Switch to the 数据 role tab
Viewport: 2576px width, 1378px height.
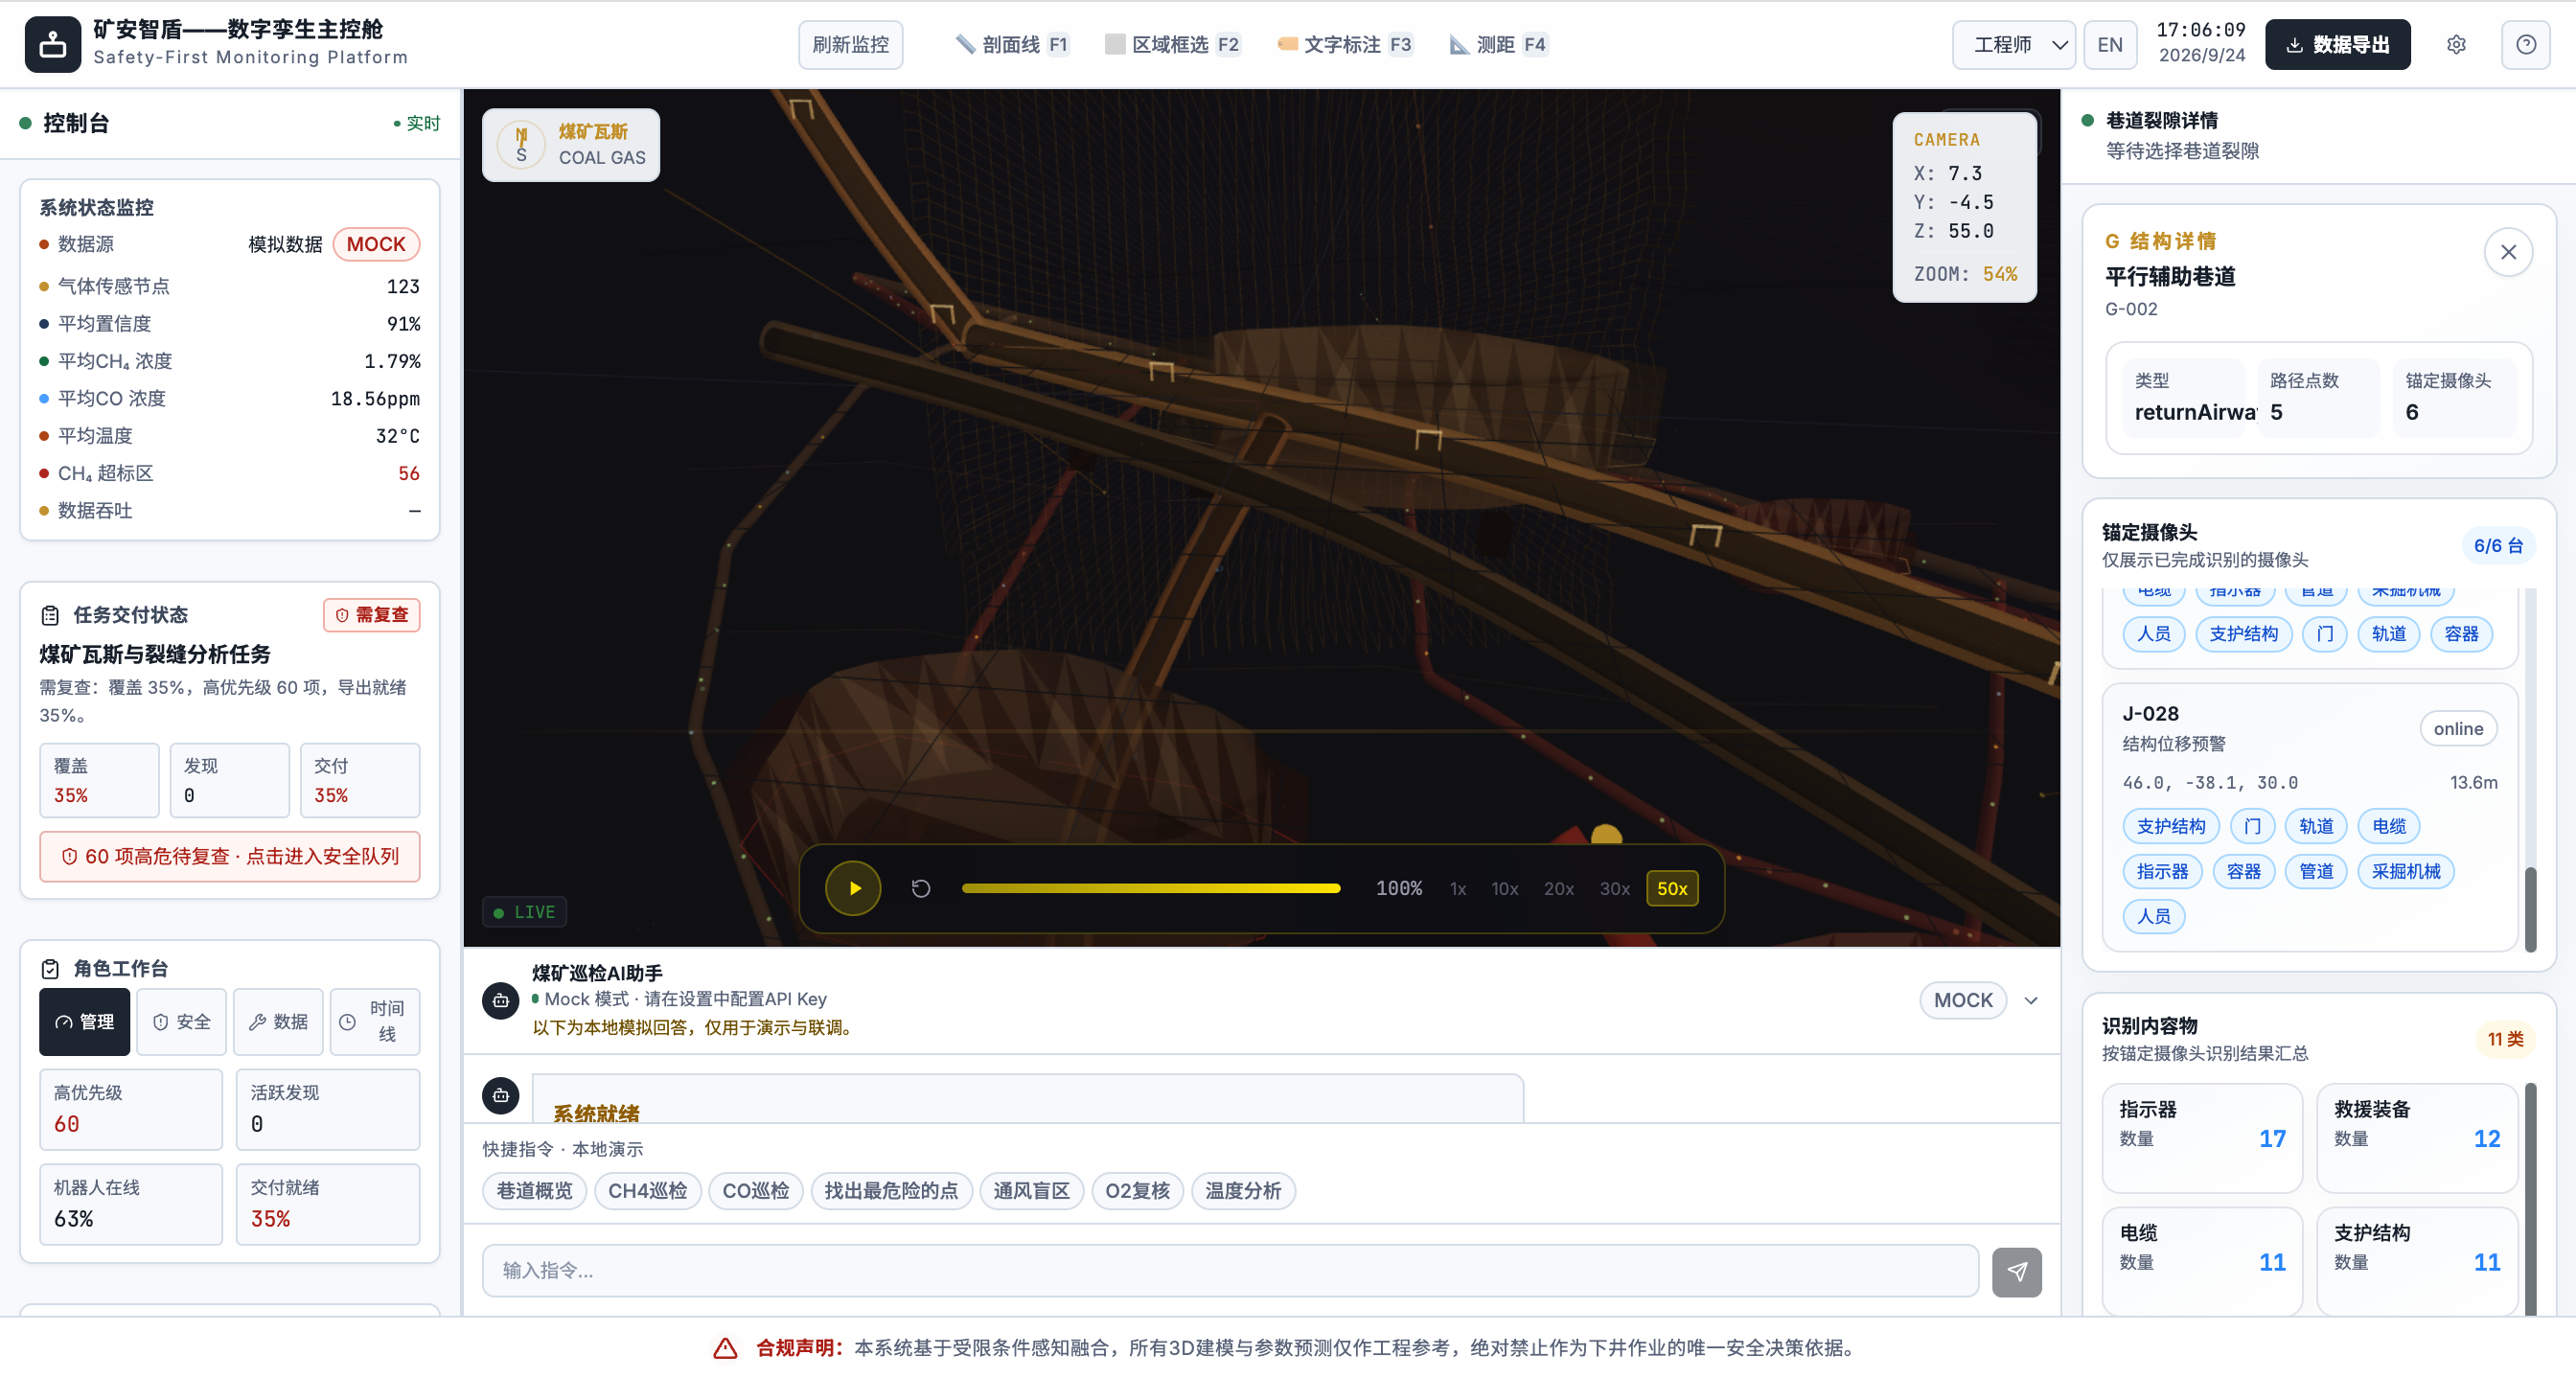pyautogui.click(x=279, y=1022)
